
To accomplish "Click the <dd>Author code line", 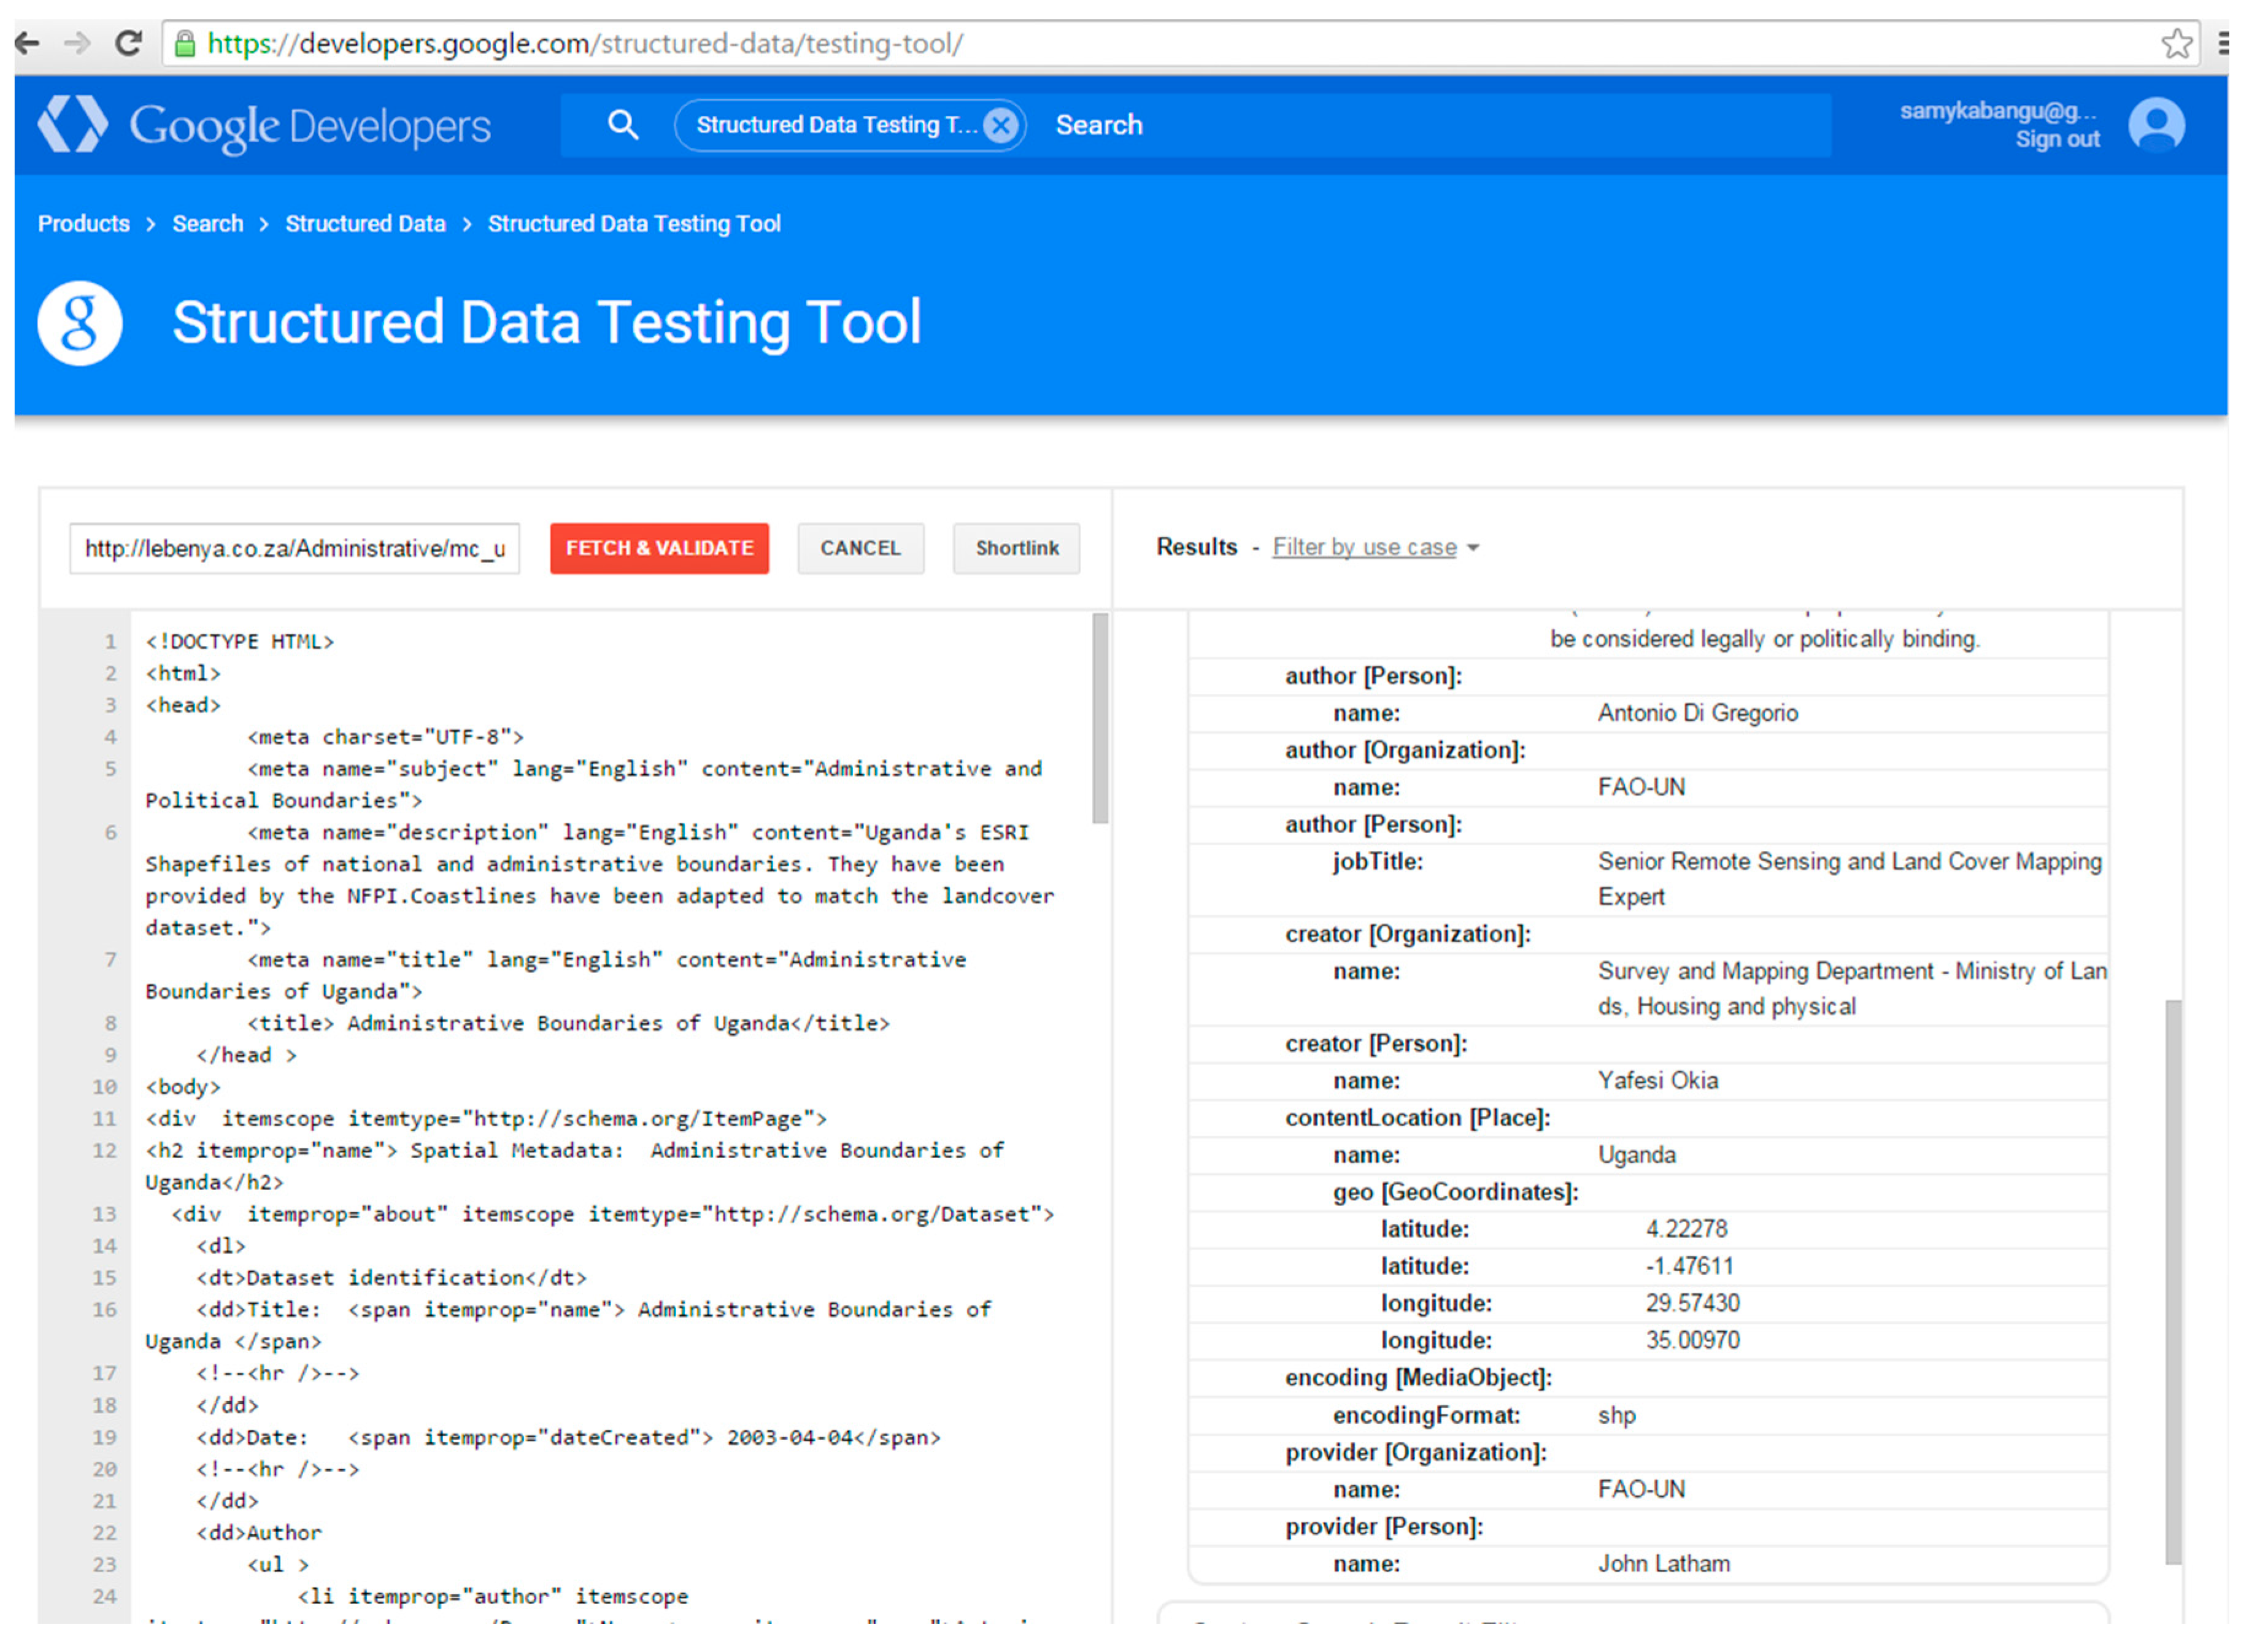I will point(259,1533).
